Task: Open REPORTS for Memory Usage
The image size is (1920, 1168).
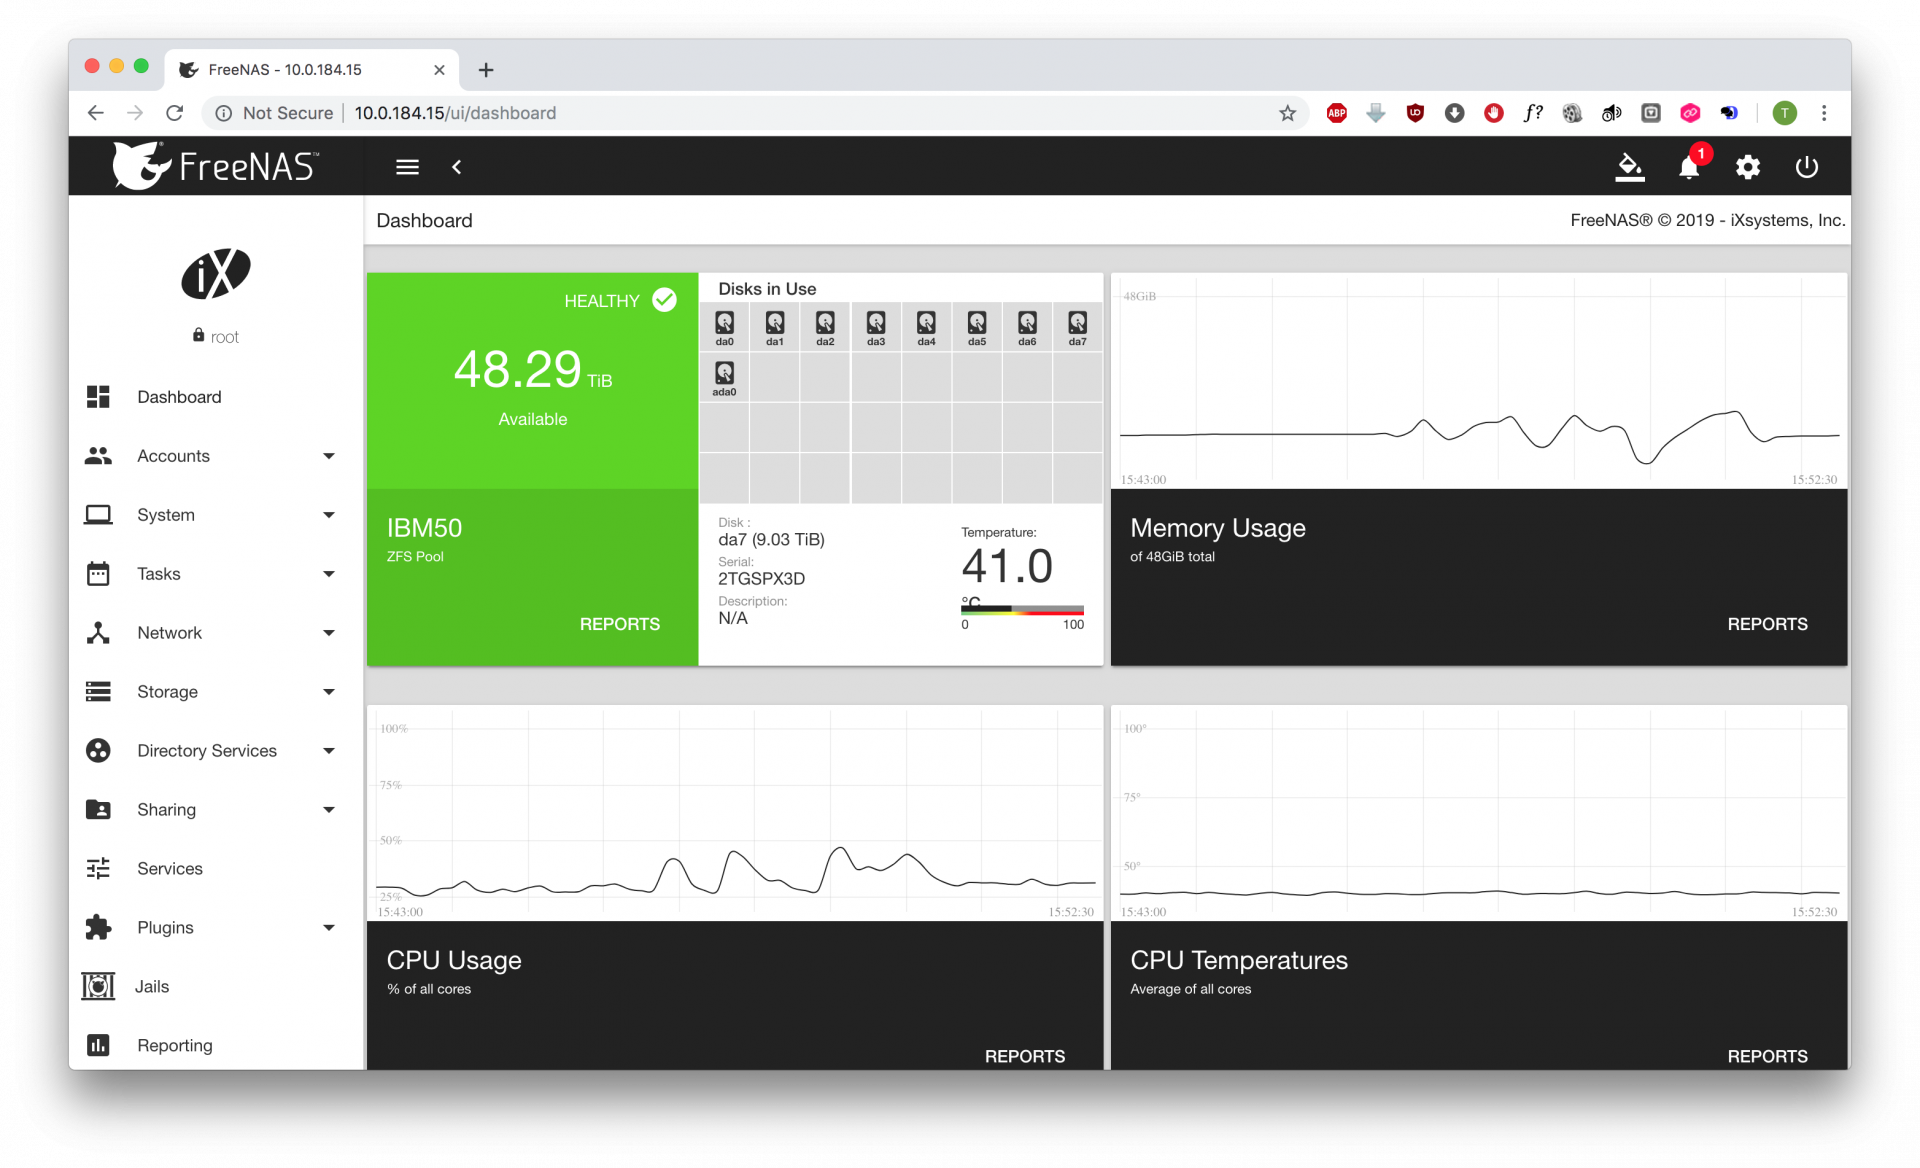Action: pos(1767,624)
